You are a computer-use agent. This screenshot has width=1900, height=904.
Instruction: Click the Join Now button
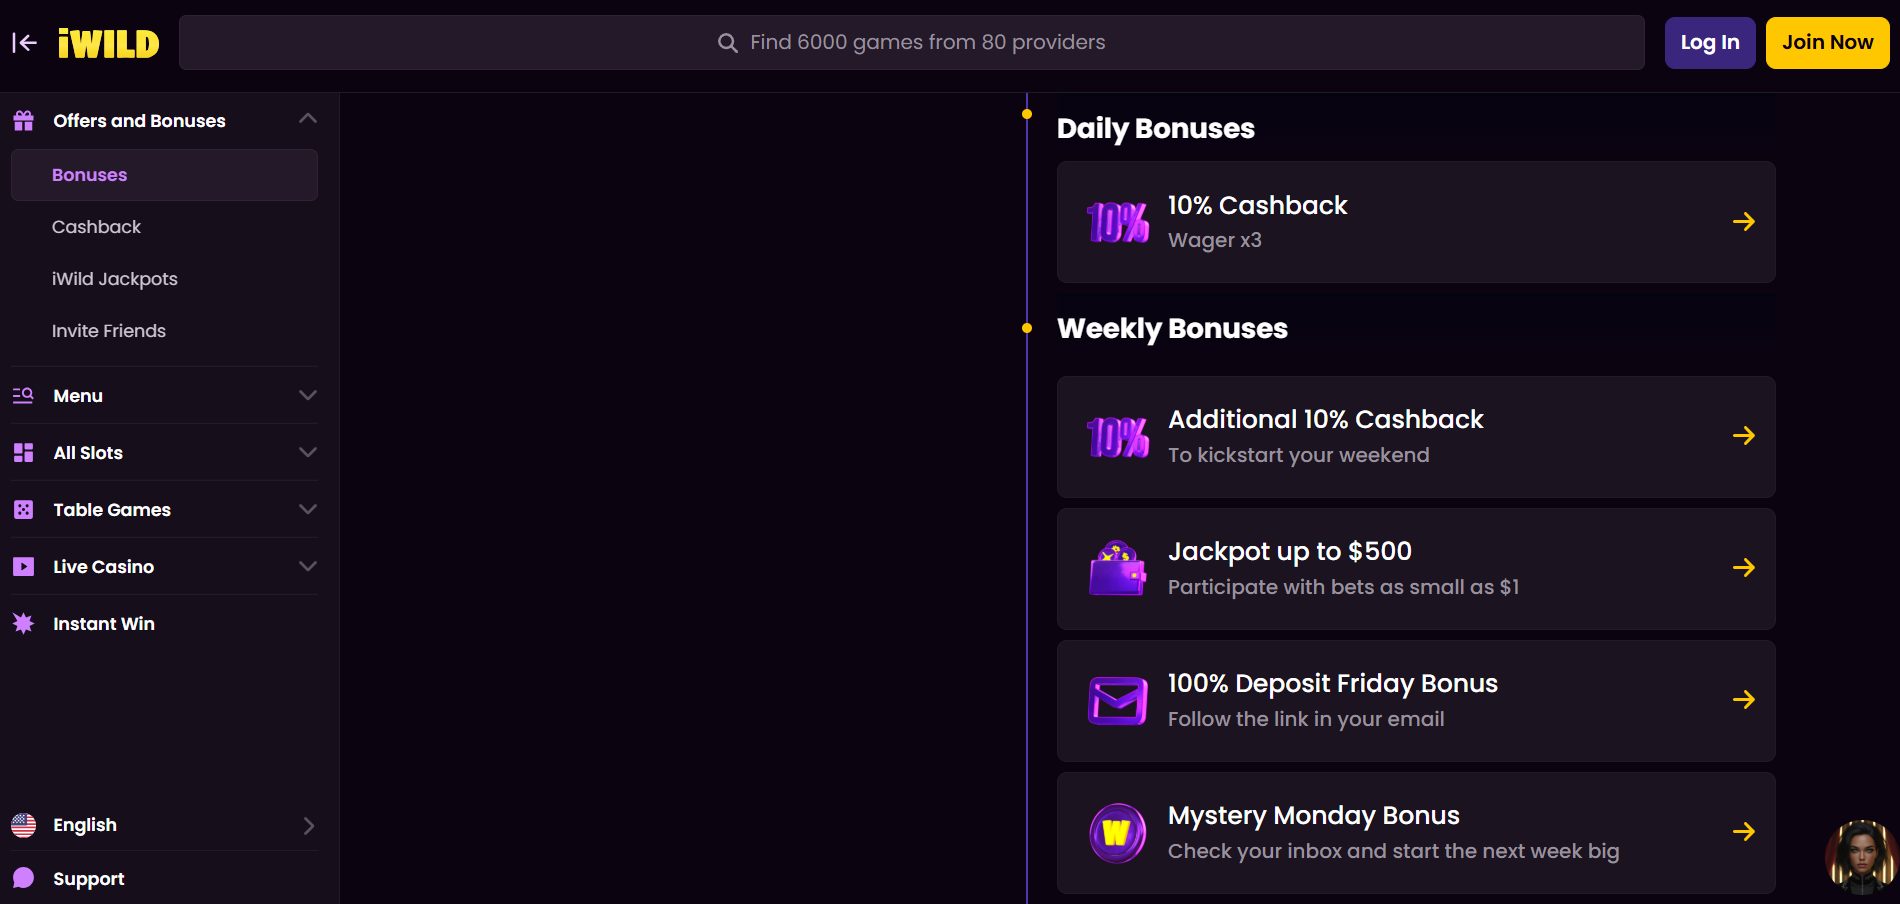(x=1827, y=43)
